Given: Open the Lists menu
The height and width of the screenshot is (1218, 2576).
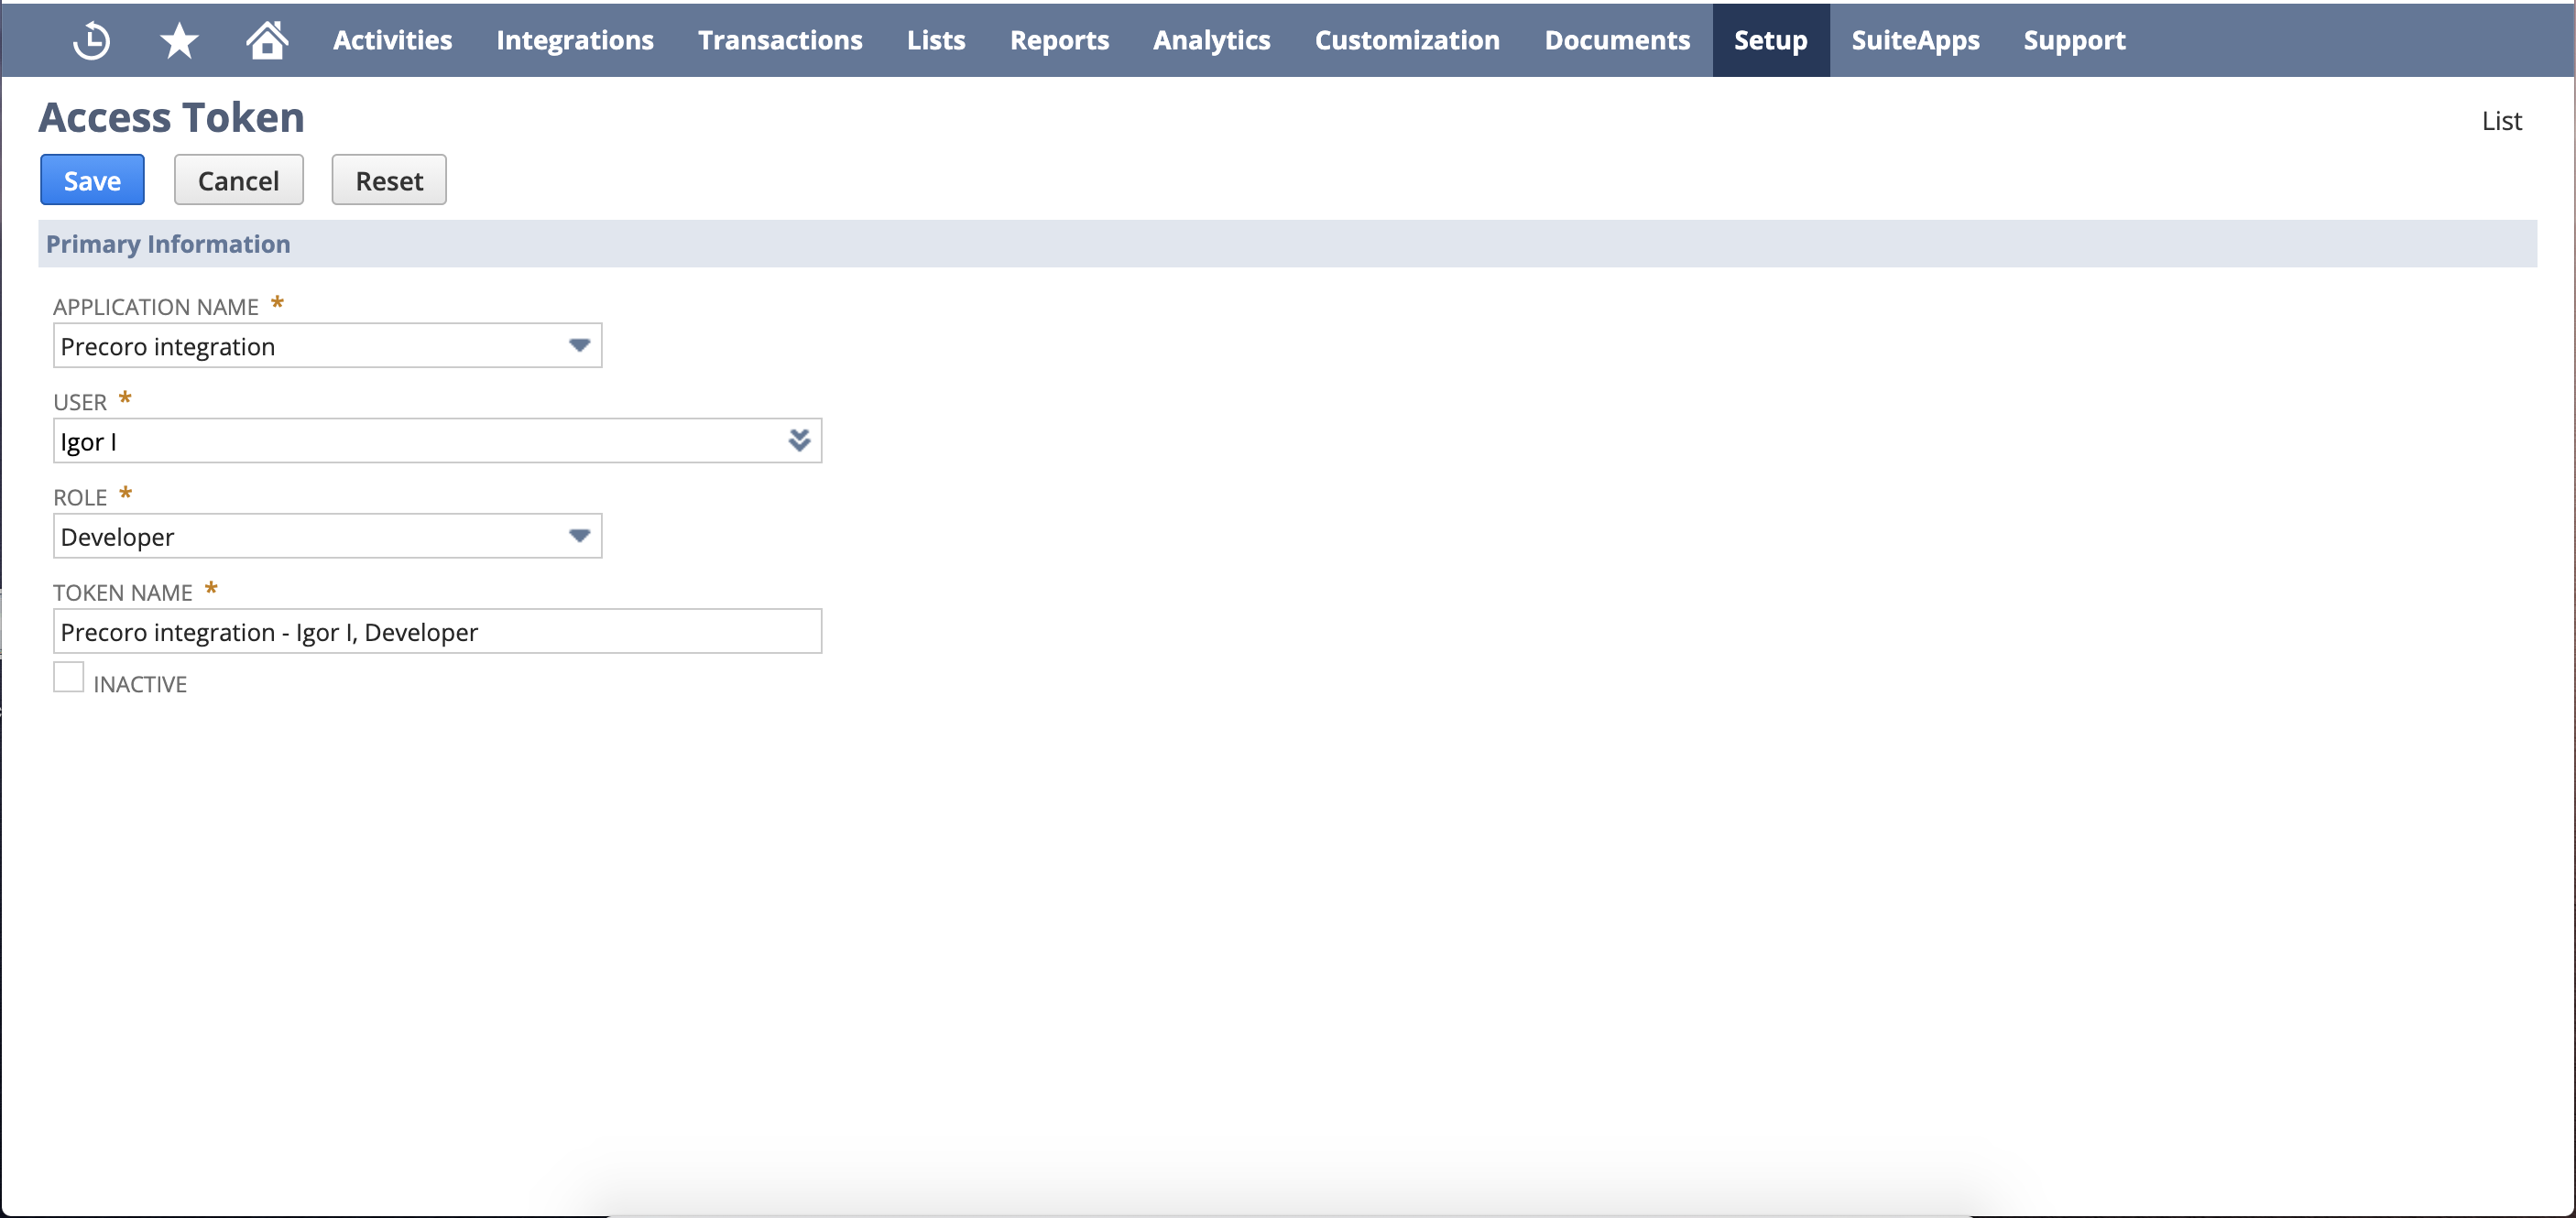Looking at the screenshot, I should coord(936,40).
